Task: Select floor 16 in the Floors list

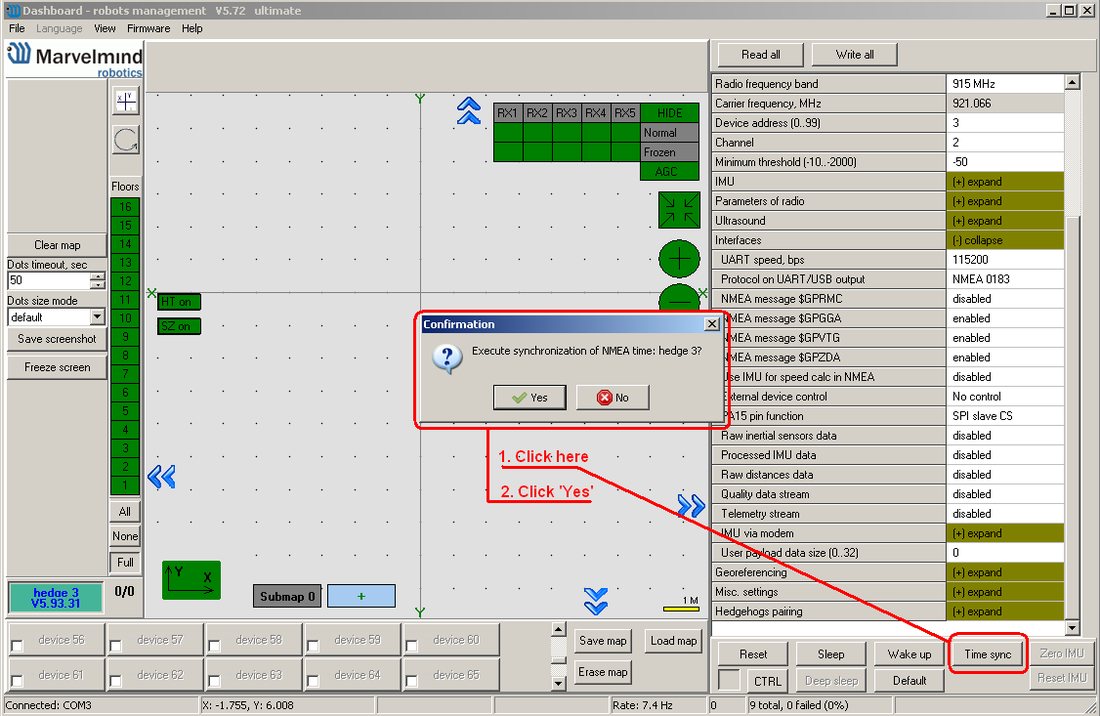Action: click(x=126, y=207)
